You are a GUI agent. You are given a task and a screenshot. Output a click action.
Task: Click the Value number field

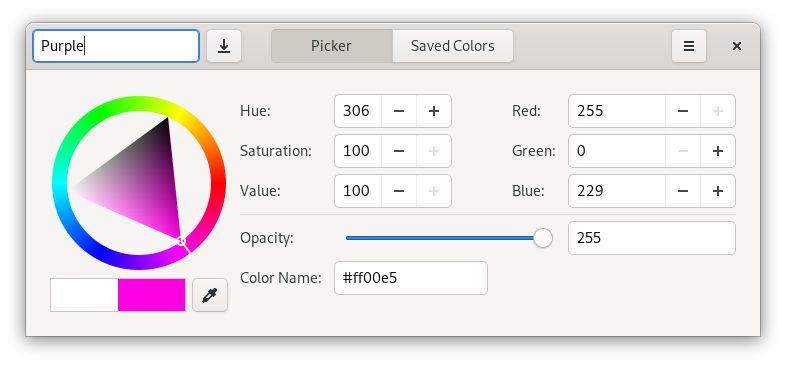point(358,191)
